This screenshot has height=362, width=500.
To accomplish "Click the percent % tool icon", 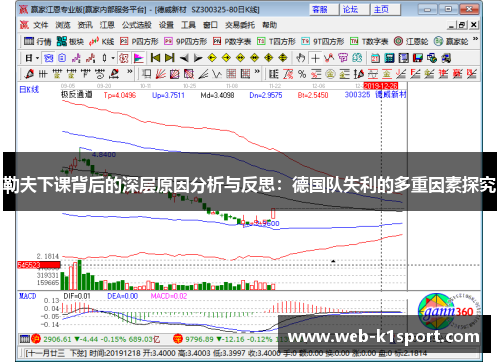I will coord(302,74).
